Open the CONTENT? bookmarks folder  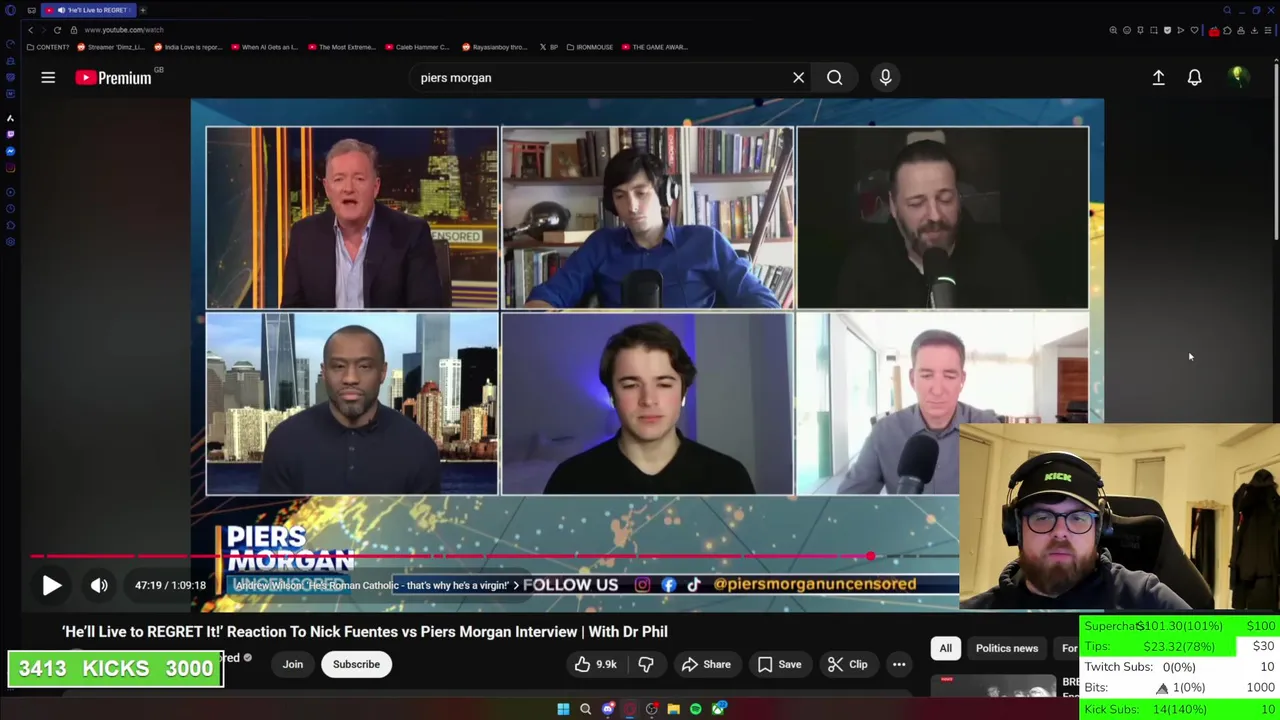pos(48,47)
